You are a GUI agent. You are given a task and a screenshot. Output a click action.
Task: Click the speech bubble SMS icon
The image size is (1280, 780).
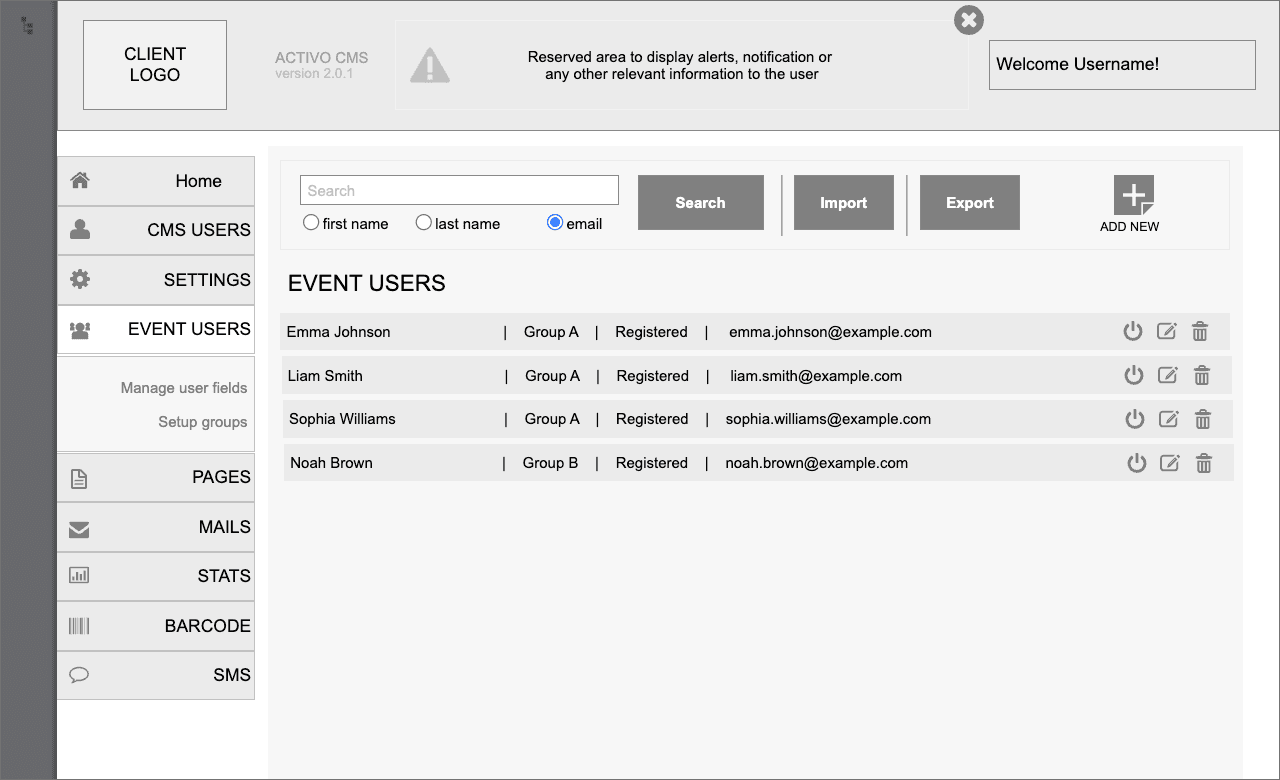(x=79, y=675)
